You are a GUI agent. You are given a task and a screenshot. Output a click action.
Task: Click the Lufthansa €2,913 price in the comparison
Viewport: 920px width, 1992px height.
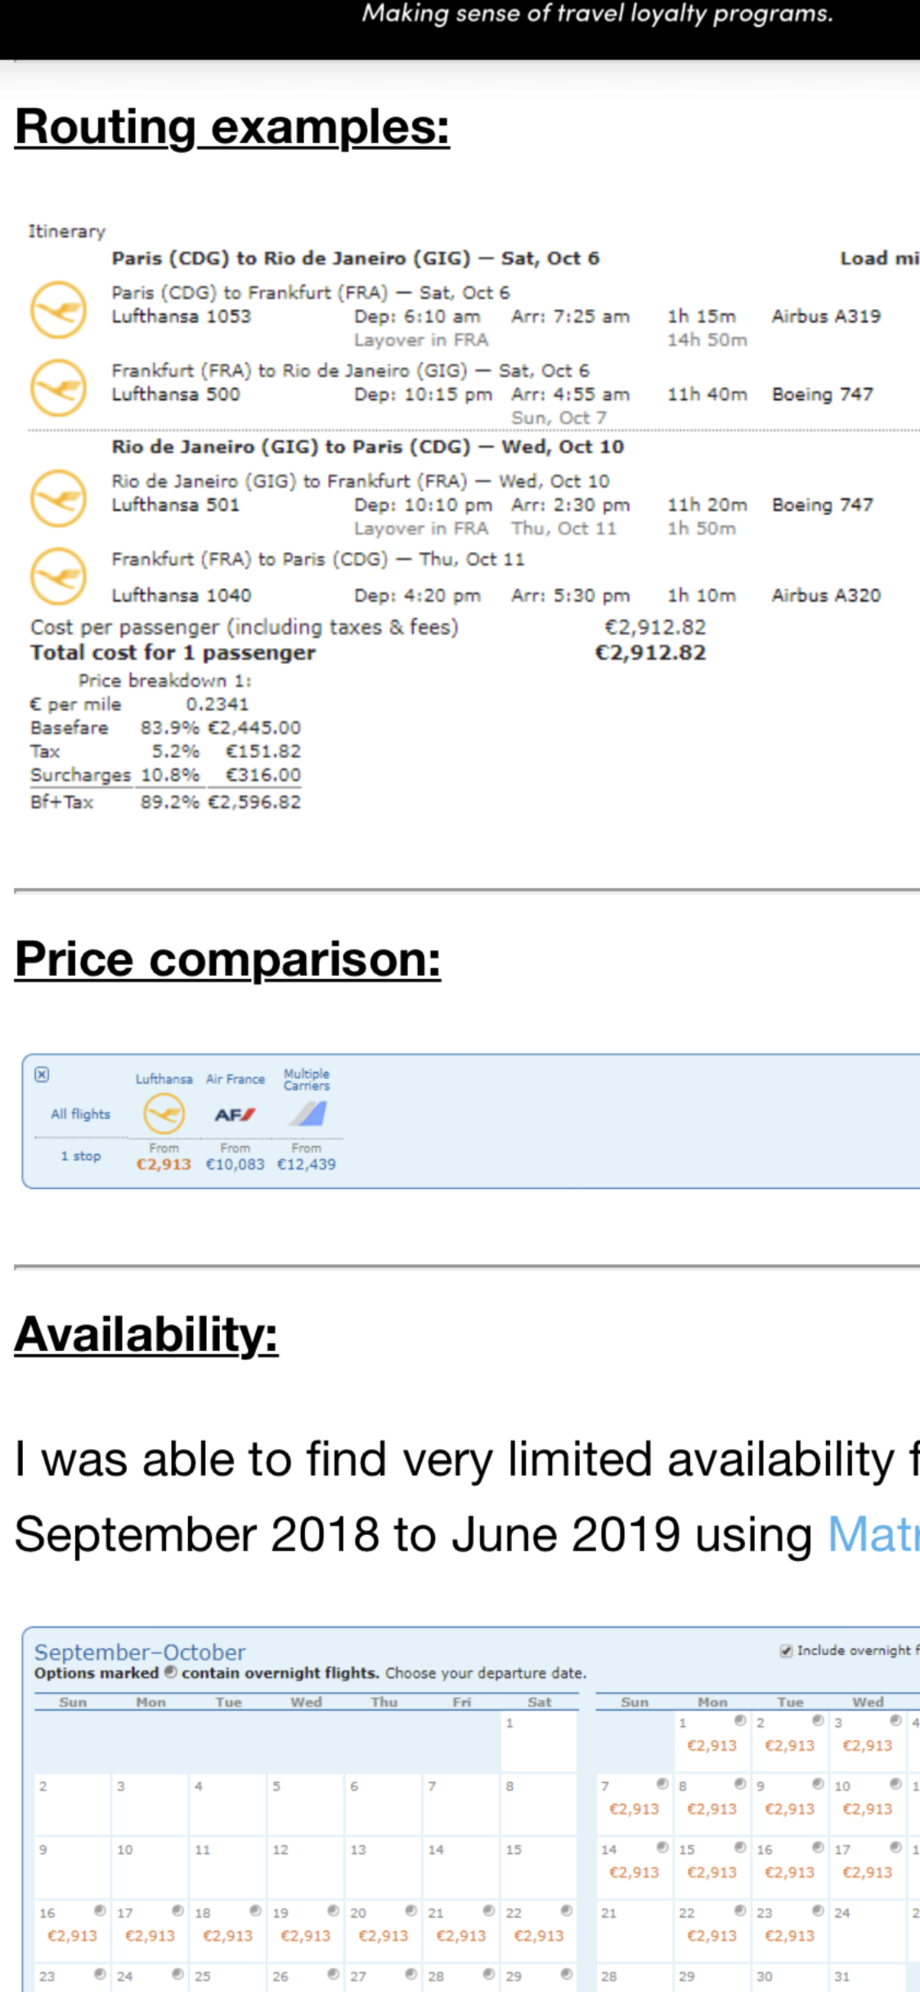(164, 1164)
